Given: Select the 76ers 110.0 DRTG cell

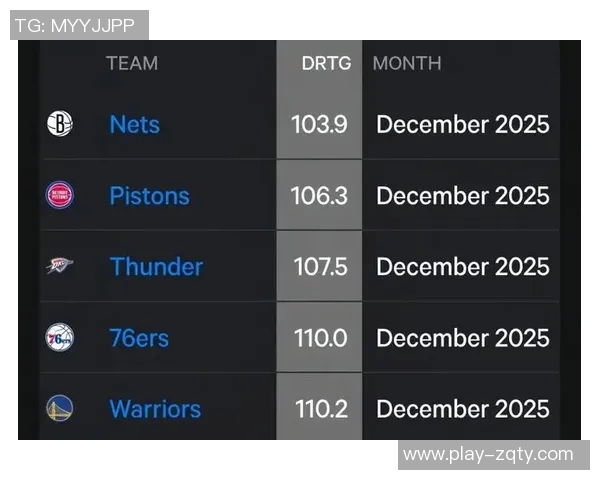Looking at the screenshot, I should click(320, 337).
